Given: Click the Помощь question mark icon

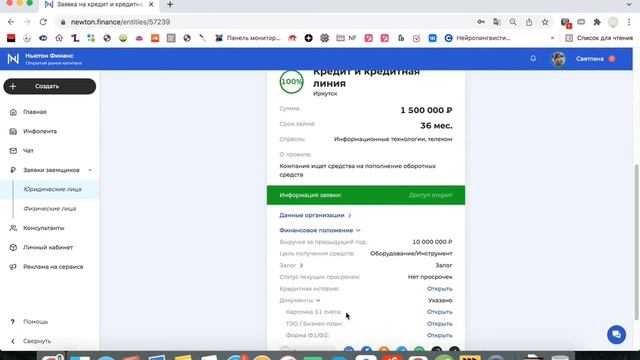Looking at the screenshot, I should (13, 322).
